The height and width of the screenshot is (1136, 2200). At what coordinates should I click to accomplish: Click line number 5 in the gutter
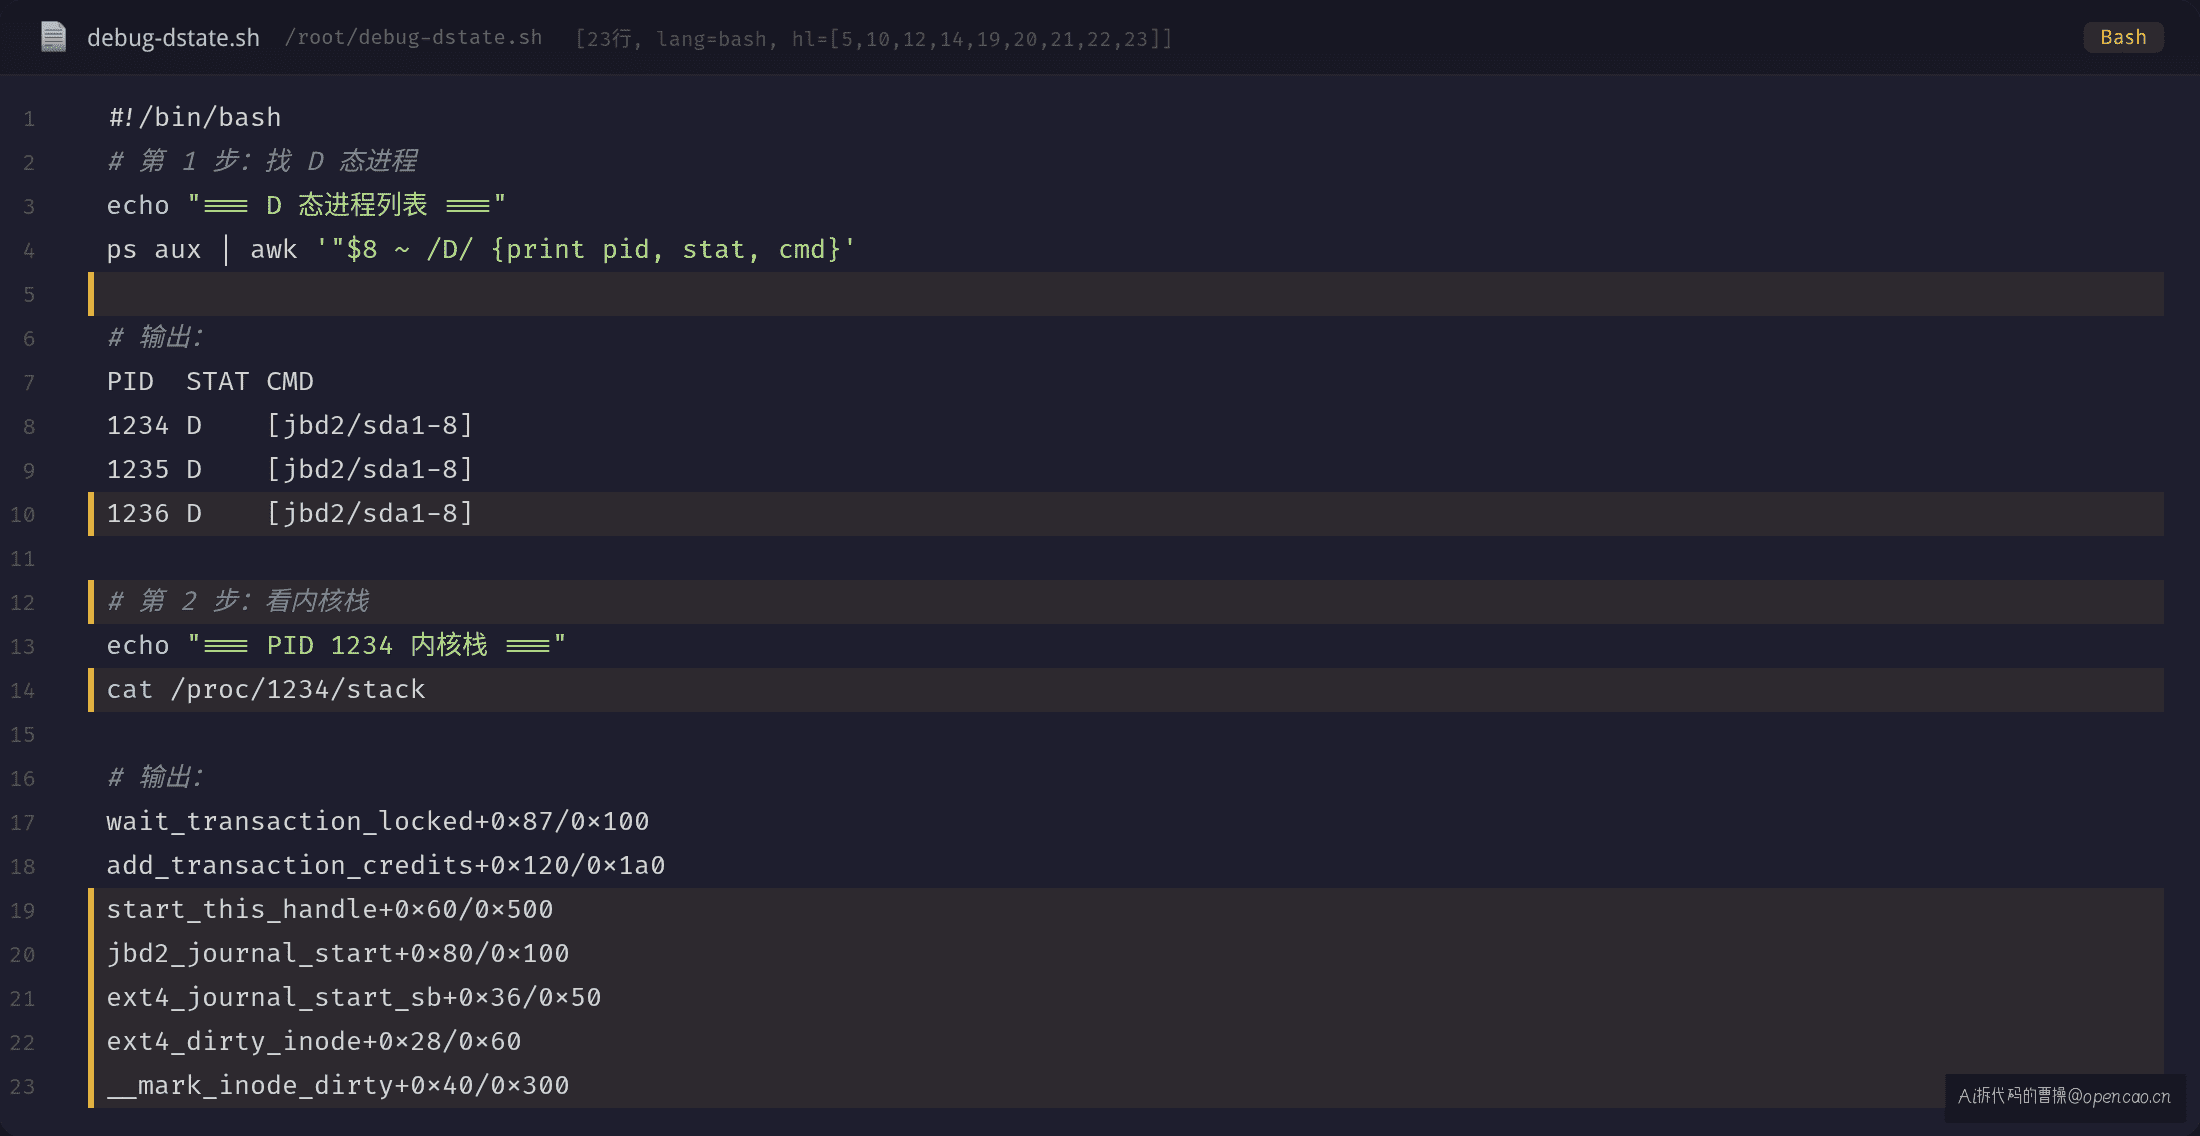(x=29, y=295)
